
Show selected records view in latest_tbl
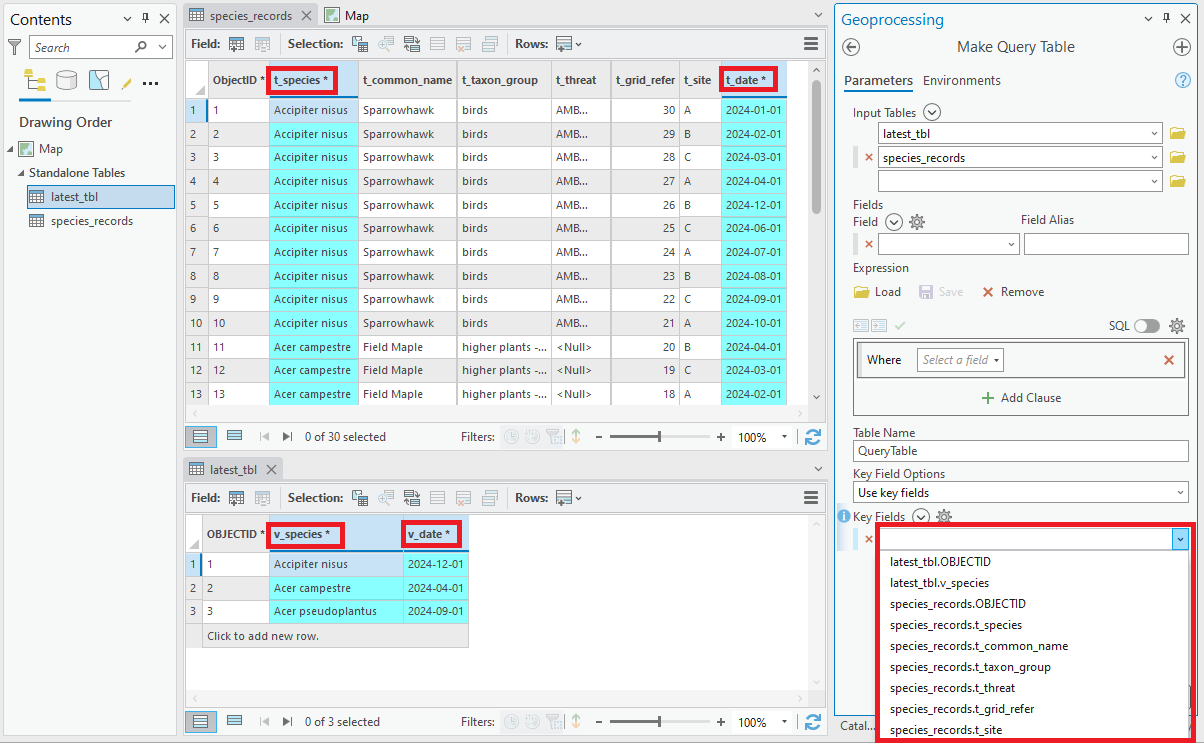pyautogui.click(x=234, y=721)
